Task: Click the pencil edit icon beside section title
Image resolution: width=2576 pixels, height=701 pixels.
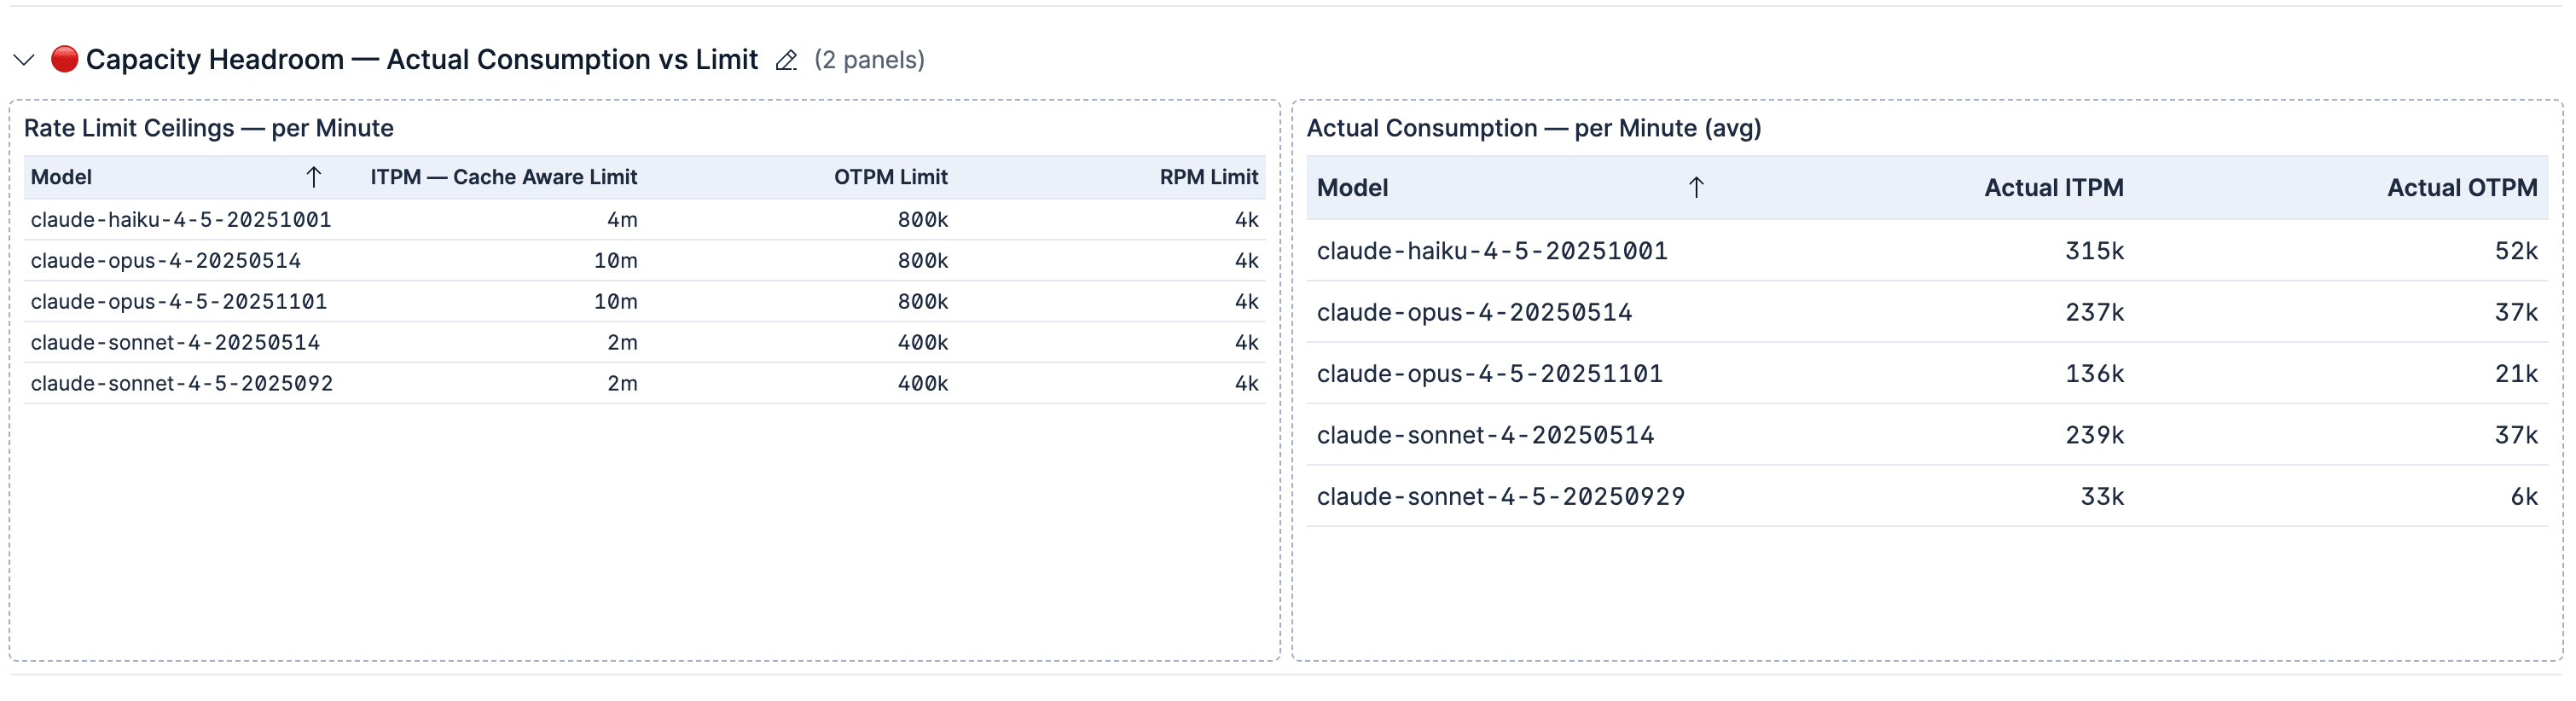Action: 786,60
